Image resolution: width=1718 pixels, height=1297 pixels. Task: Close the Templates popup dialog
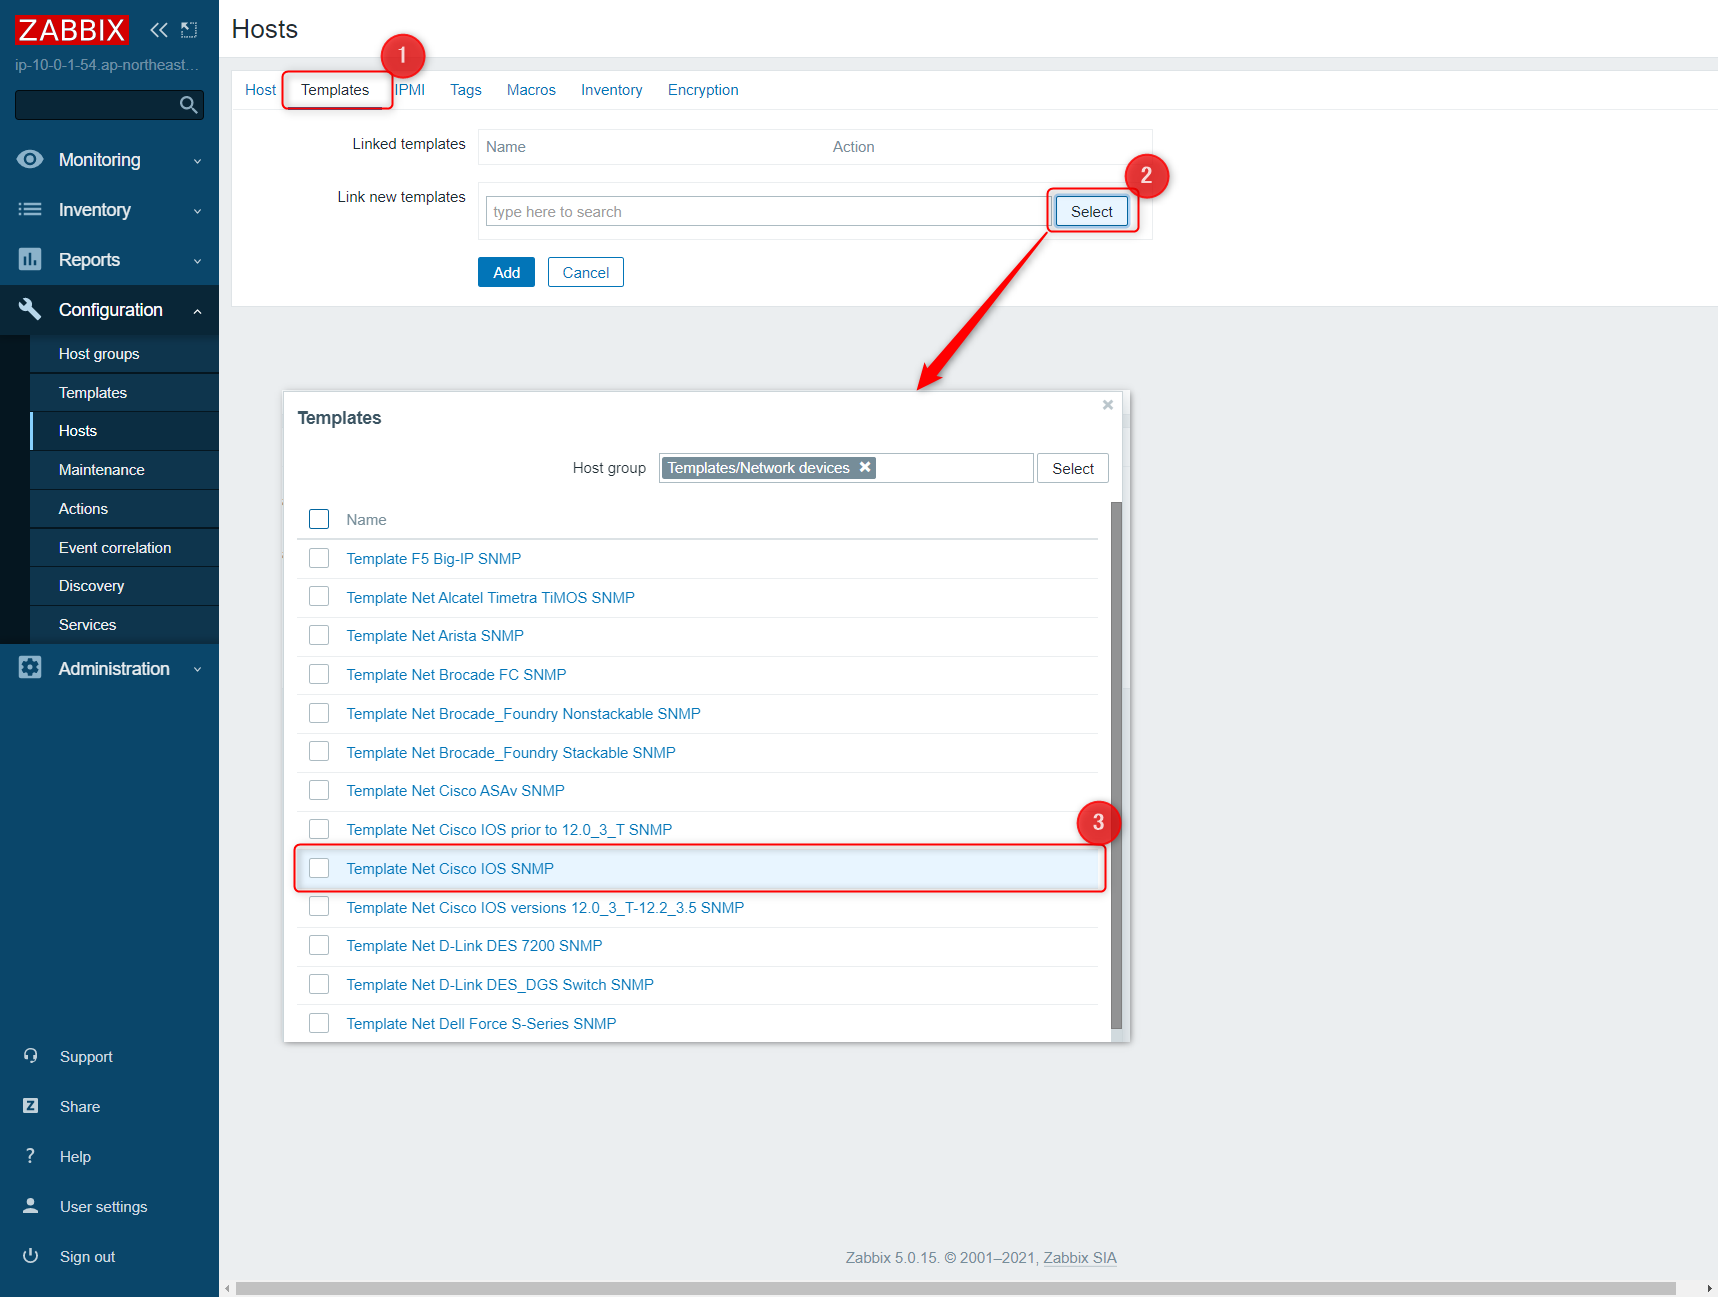point(1108,405)
